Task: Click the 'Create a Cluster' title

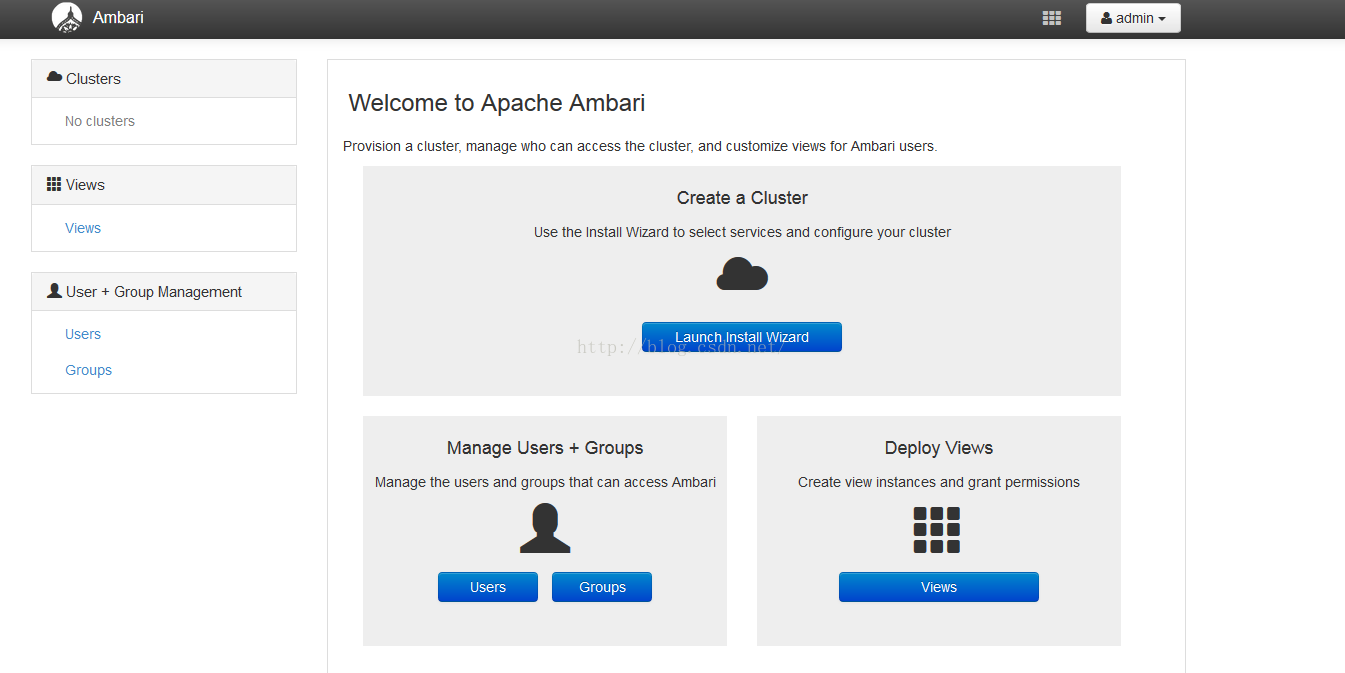Action: (742, 198)
